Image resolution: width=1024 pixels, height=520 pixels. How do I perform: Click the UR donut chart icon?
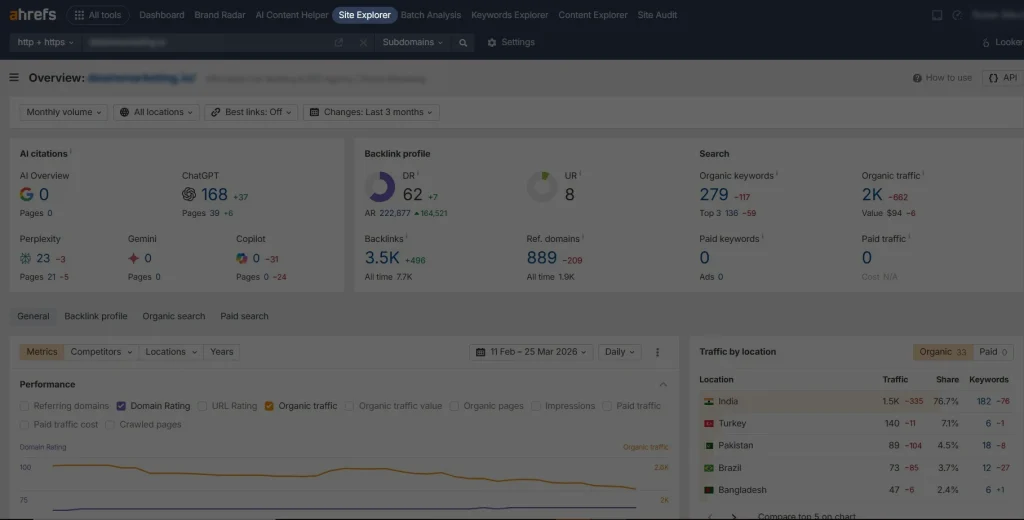pyautogui.click(x=541, y=187)
